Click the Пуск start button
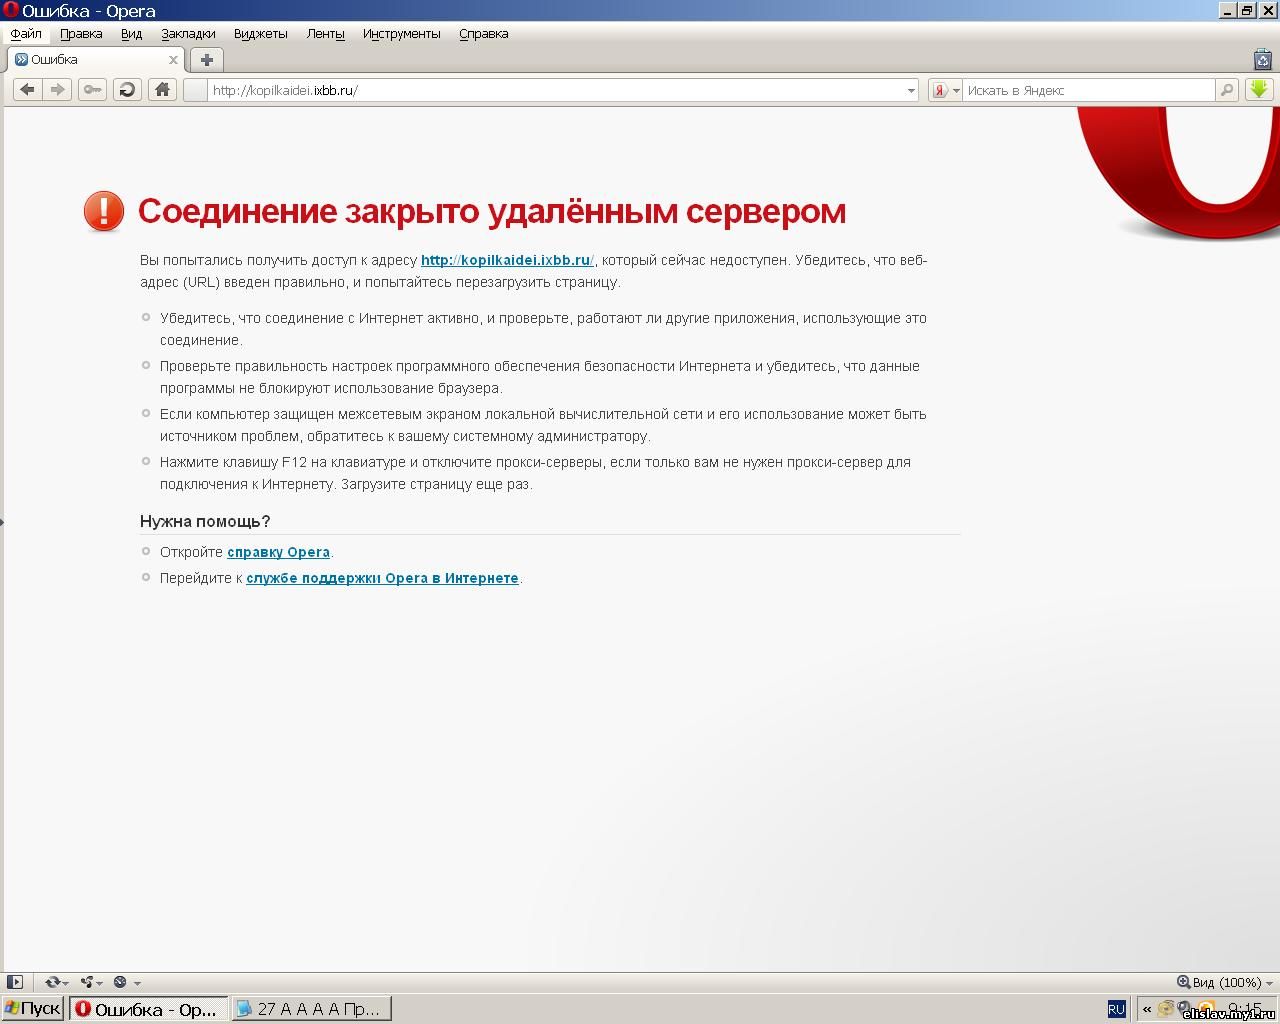The image size is (1280, 1024). pos(32,1008)
